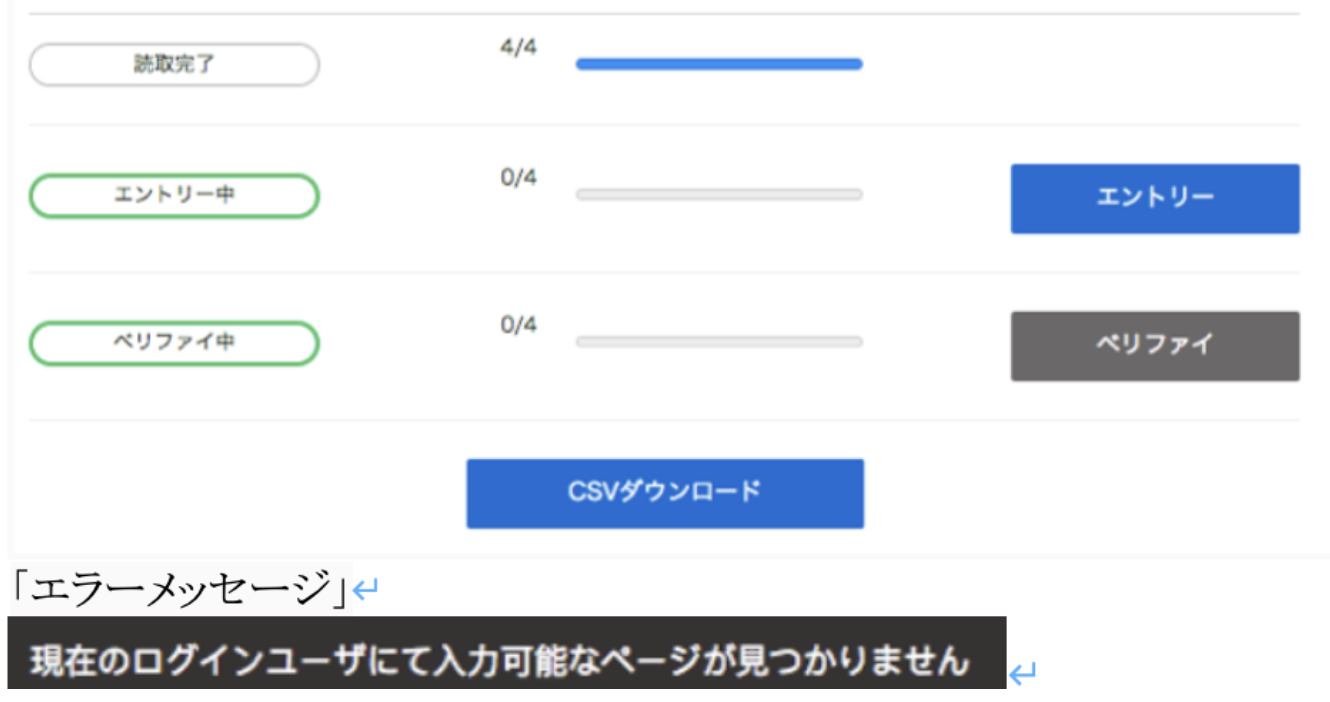Image resolution: width=1330 pixels, height=702 pixels.
Task: Click the 0/4 count beside エントリー中
Action: pyautogui.click(x=518, y=178)
